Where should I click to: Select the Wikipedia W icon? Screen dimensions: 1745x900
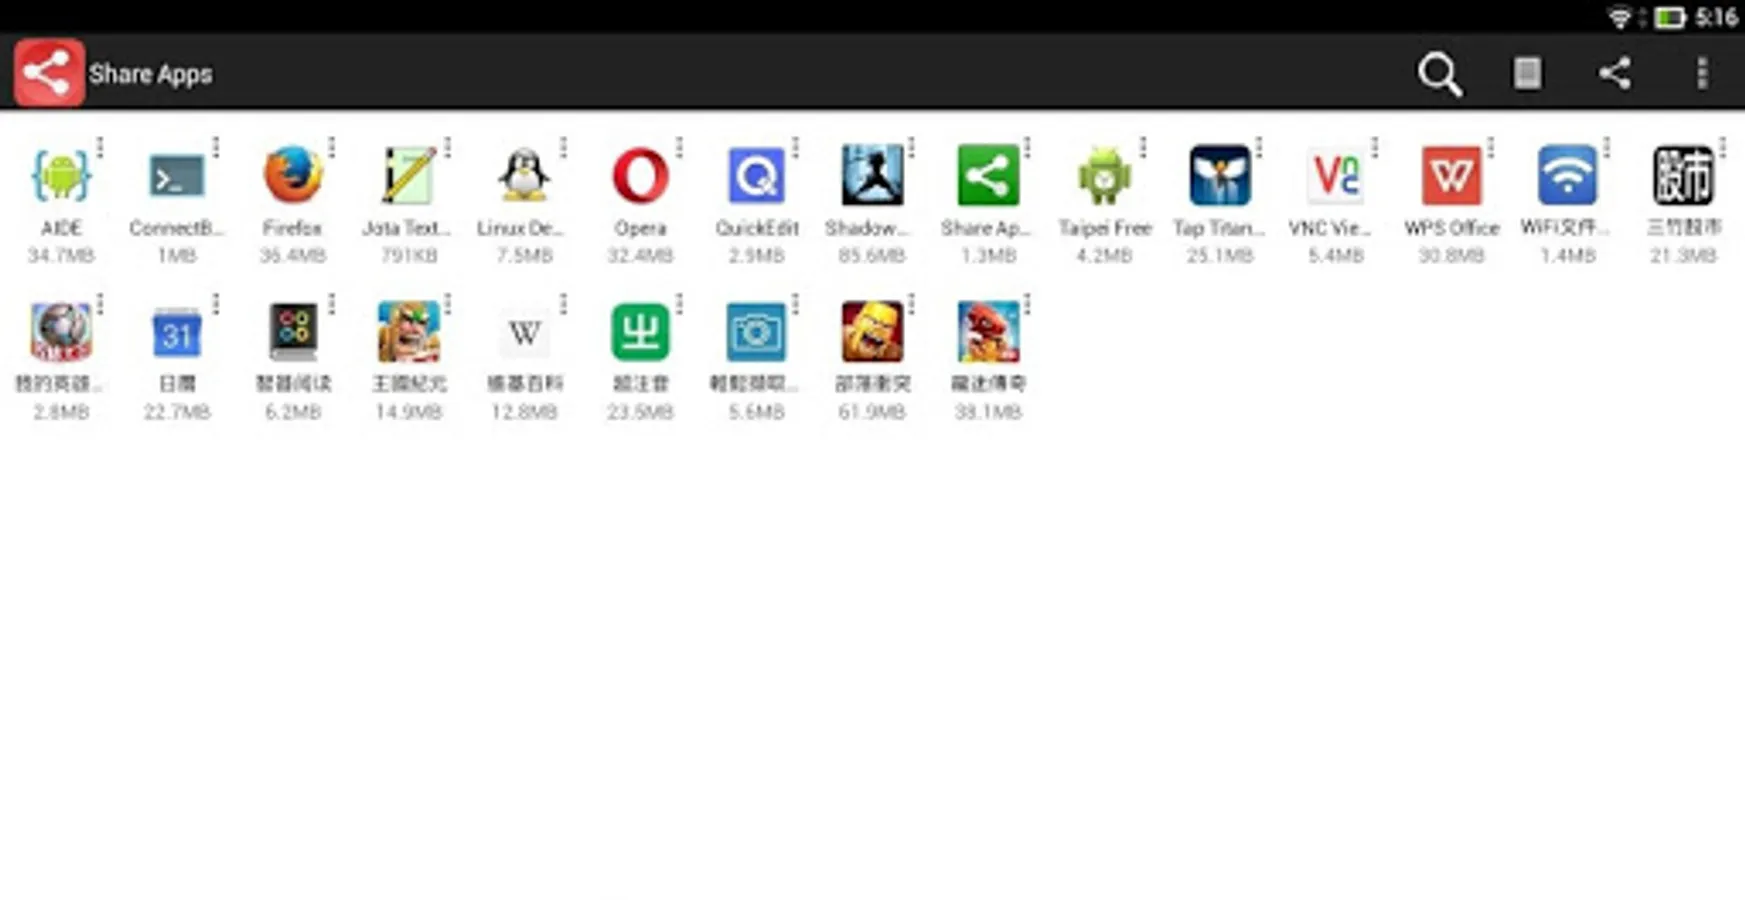pyautogui.click(x=525, y=332)
